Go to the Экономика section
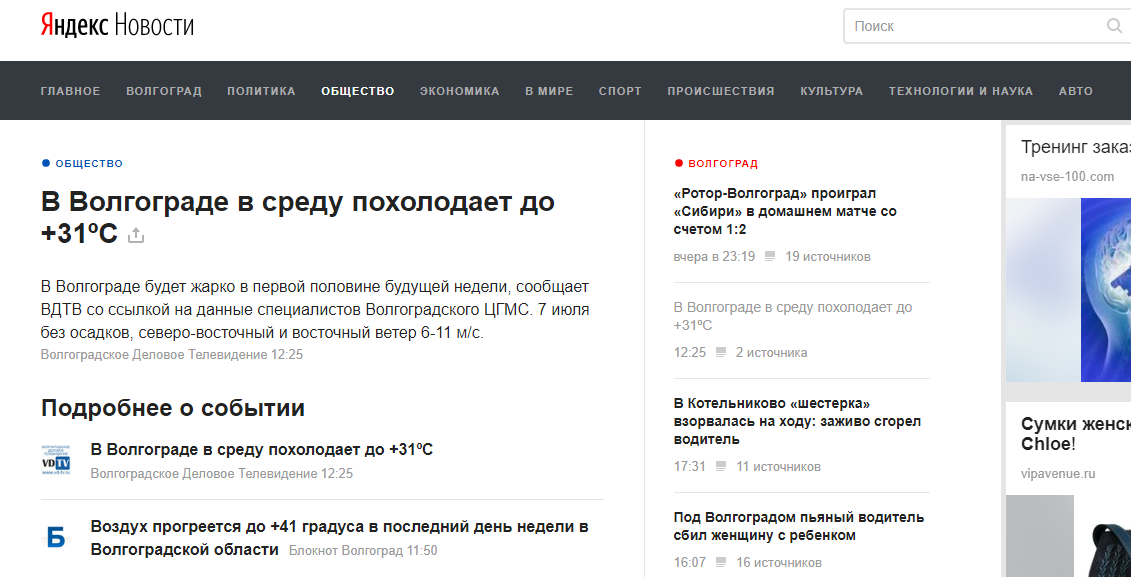Image resolution: width=1131 pixels, height=577 pixels. [459, 91]
